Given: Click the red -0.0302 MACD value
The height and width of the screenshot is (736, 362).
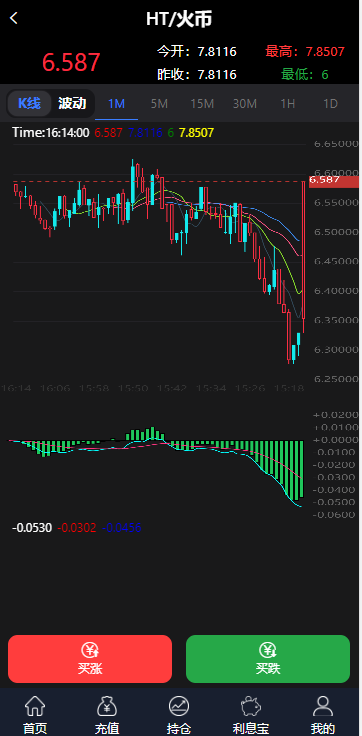Looking at the screenshot, I should click(x=77, y=528).
